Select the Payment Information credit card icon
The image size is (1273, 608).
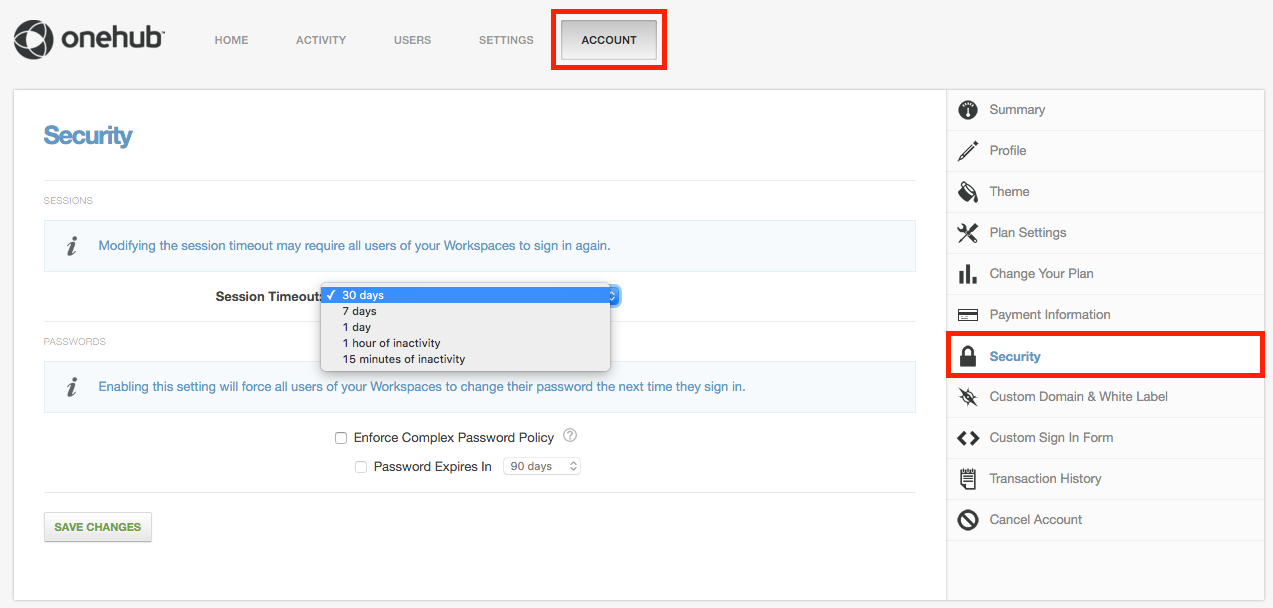tap(968, 314)
